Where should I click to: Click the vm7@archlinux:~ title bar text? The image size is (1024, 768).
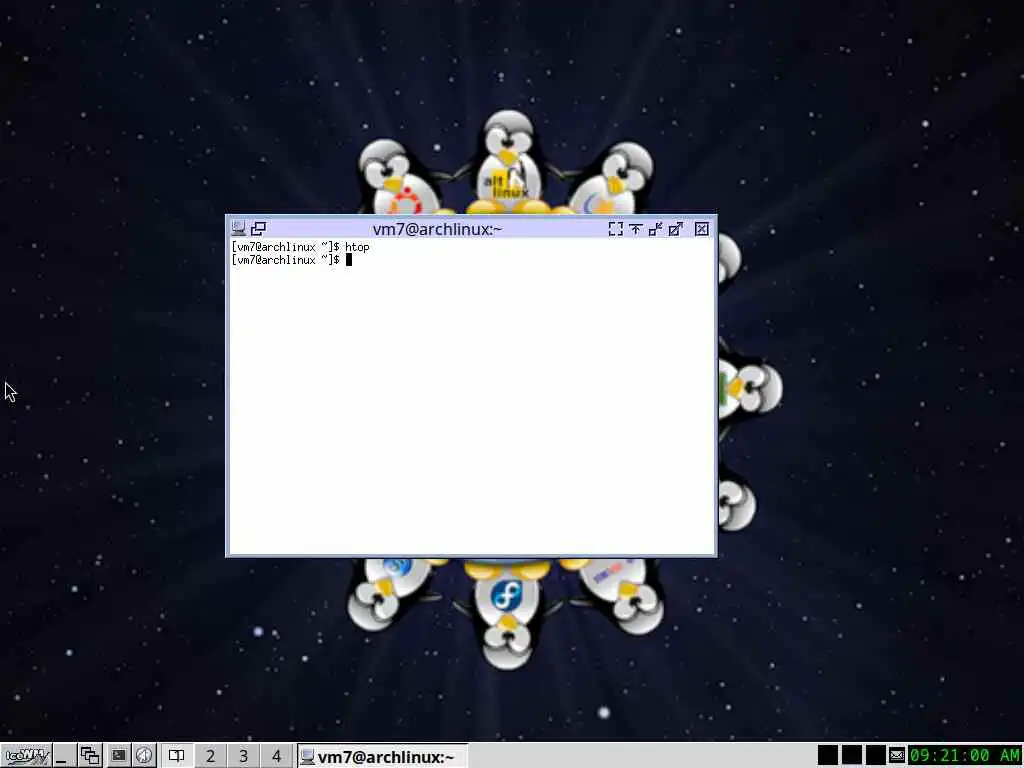pyautogui.click(x=437, y=229)
